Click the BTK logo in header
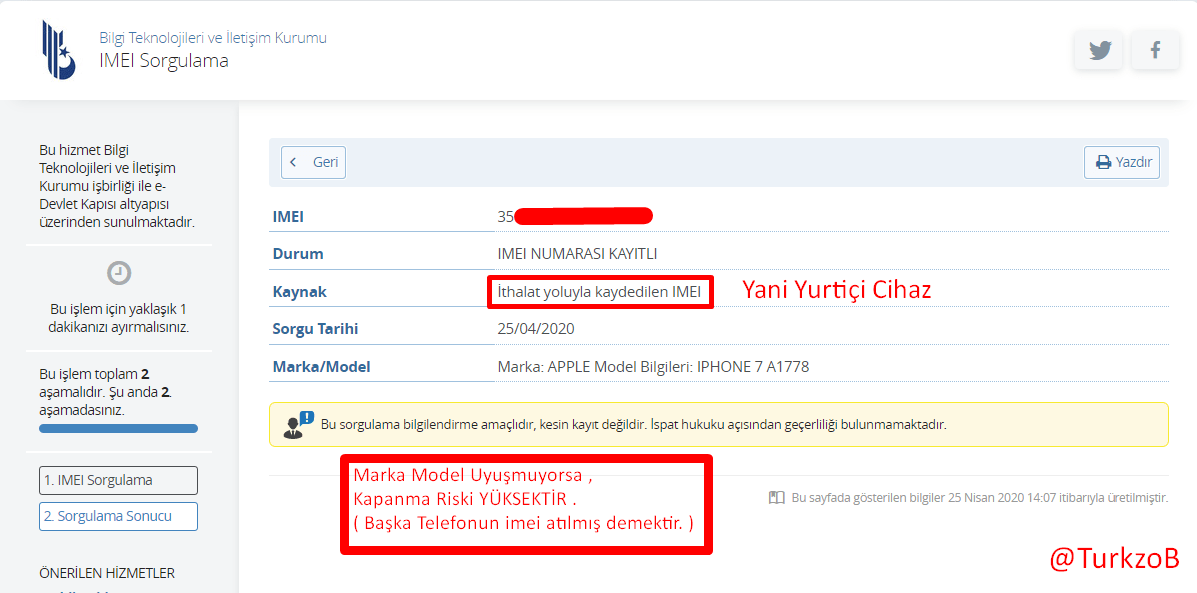This screenshot has width=1197, height=593. click(58, 50)
